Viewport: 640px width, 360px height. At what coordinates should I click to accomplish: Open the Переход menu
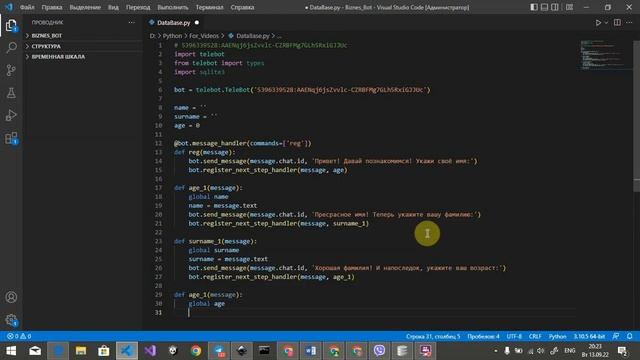138,7
